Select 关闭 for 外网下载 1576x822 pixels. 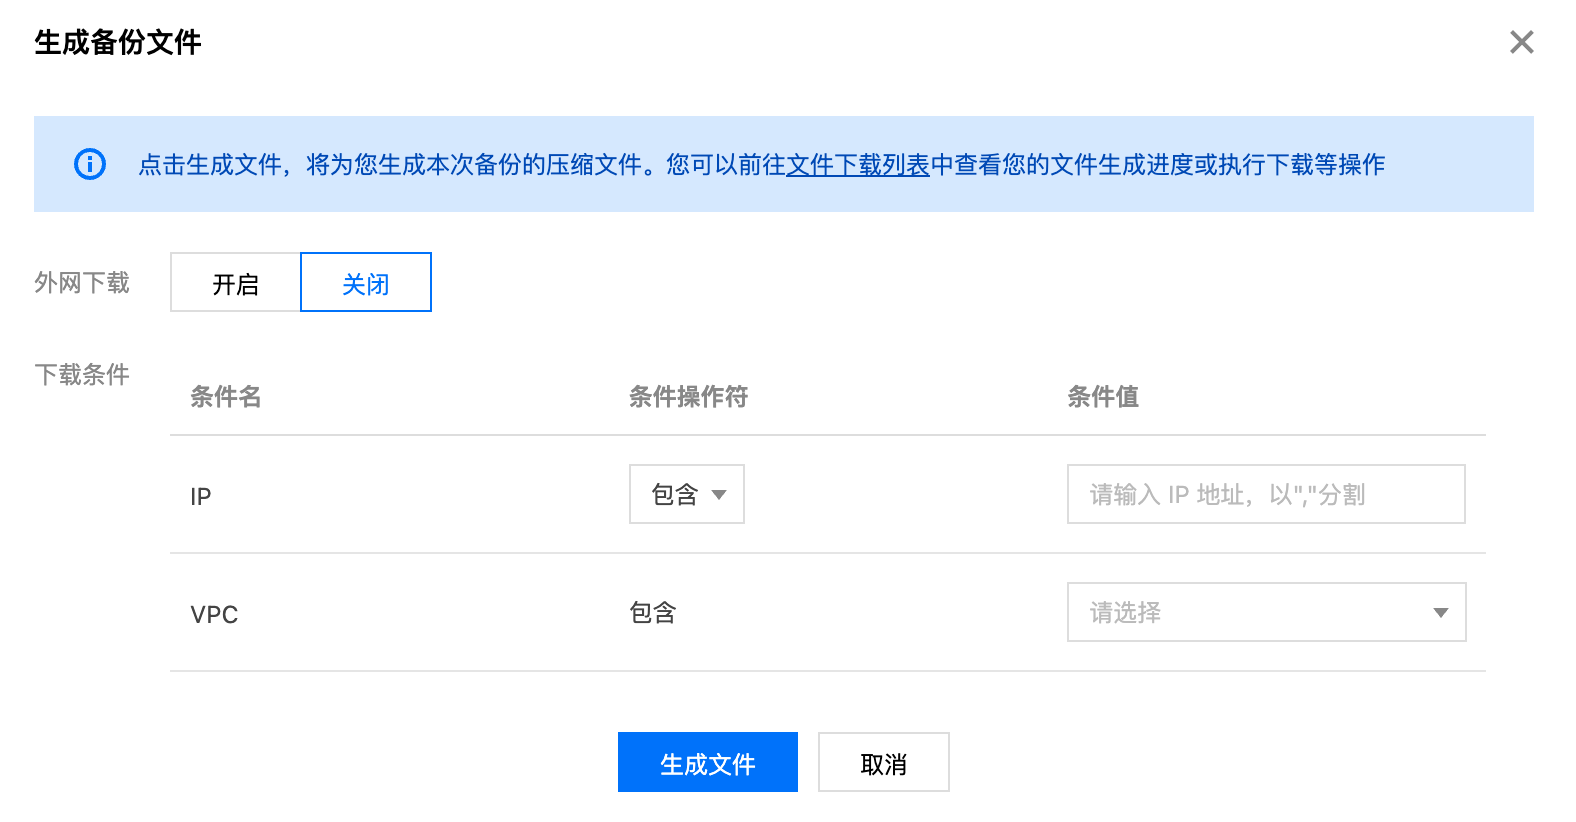point(366,283)
